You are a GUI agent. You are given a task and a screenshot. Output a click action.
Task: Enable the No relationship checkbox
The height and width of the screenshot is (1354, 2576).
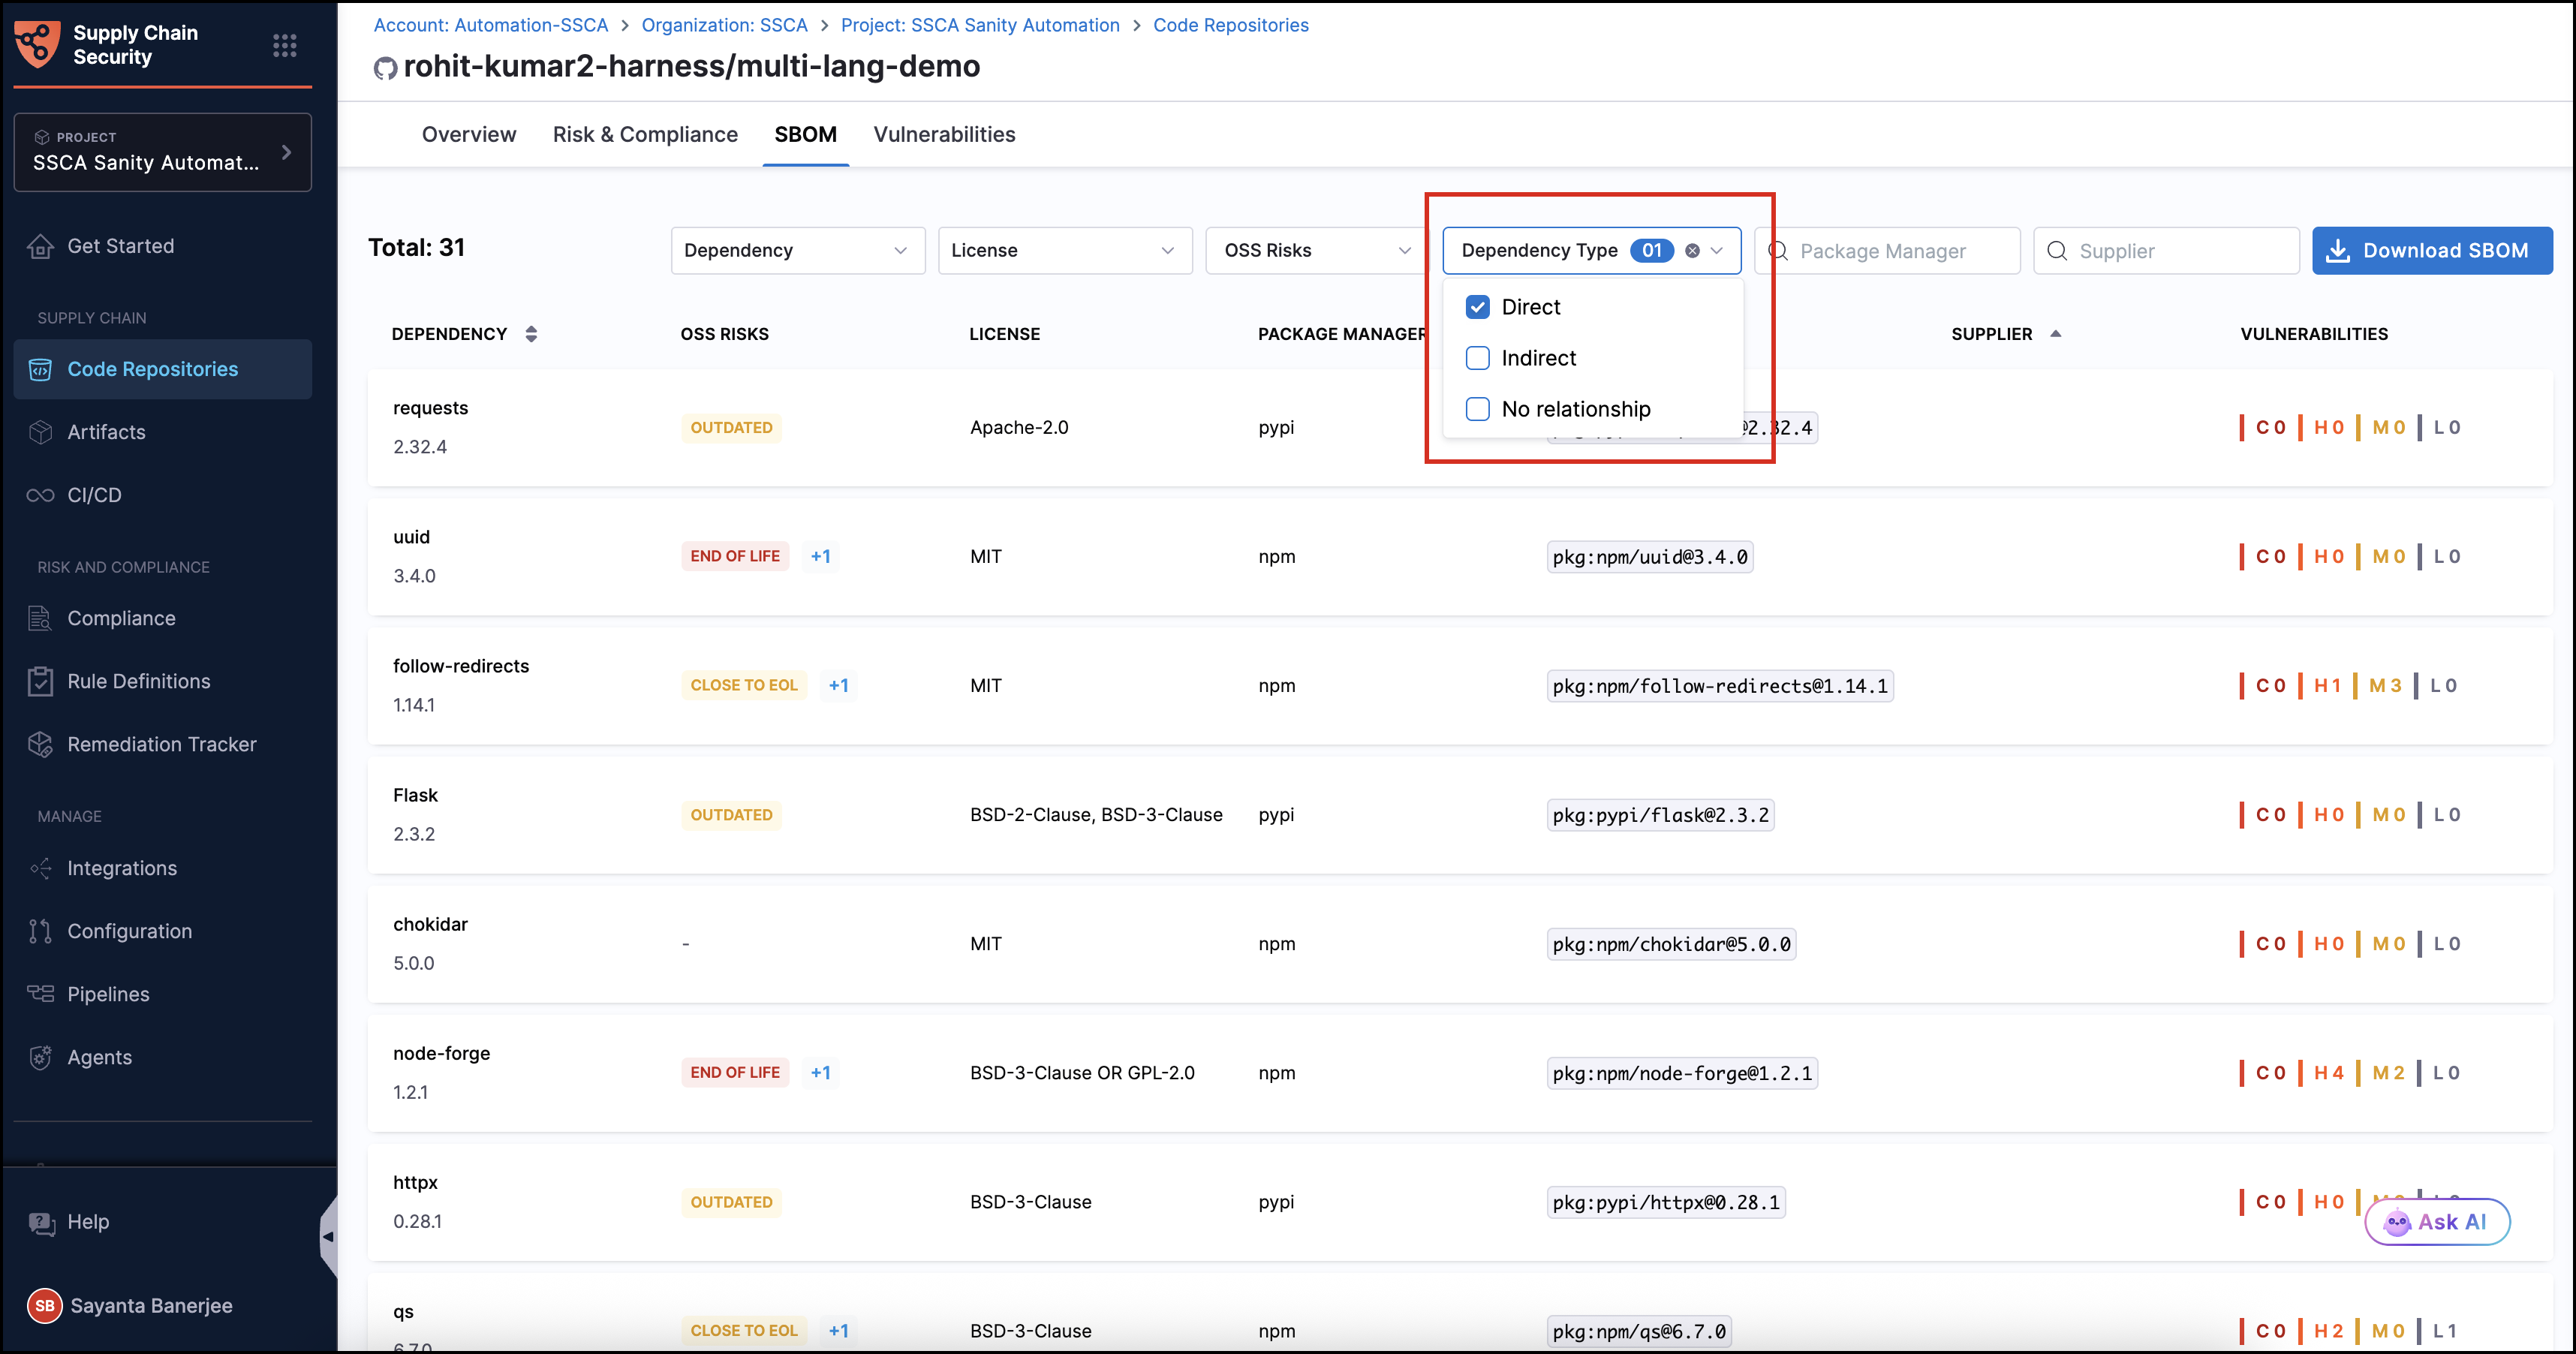pyautogui.click(x=1477, y=409)
